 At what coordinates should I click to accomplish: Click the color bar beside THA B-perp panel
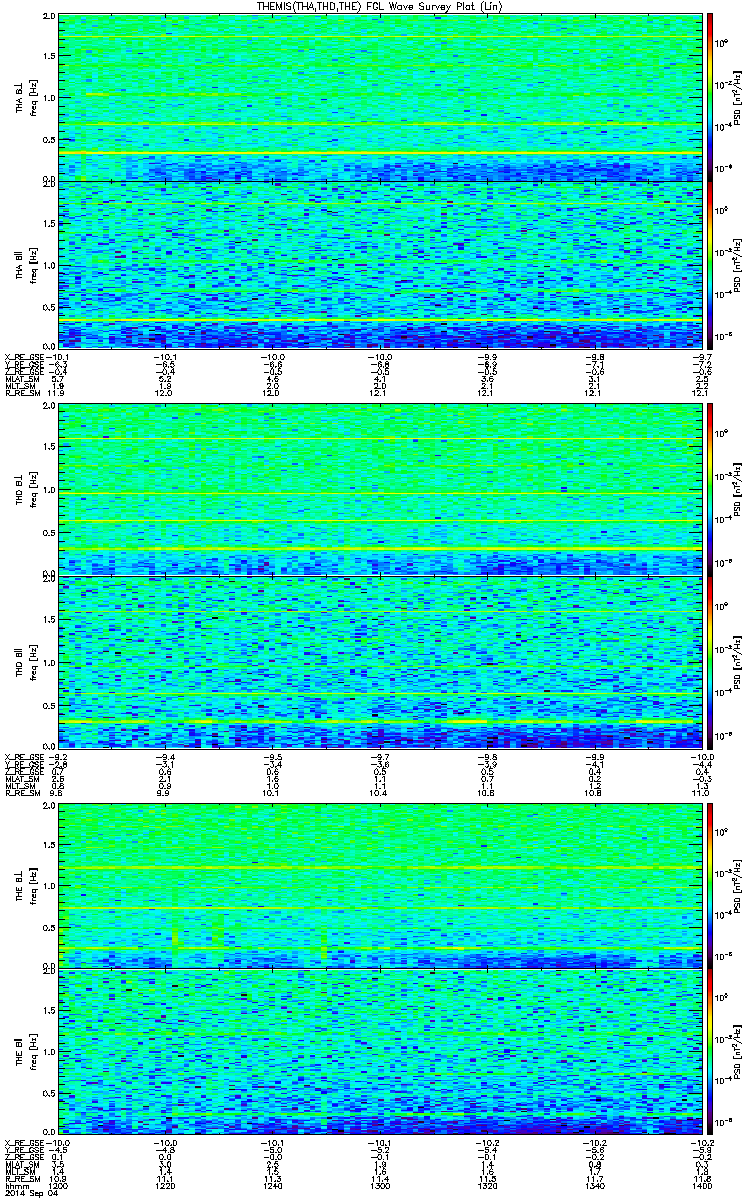pyautogui.click(x=710, y=97)
